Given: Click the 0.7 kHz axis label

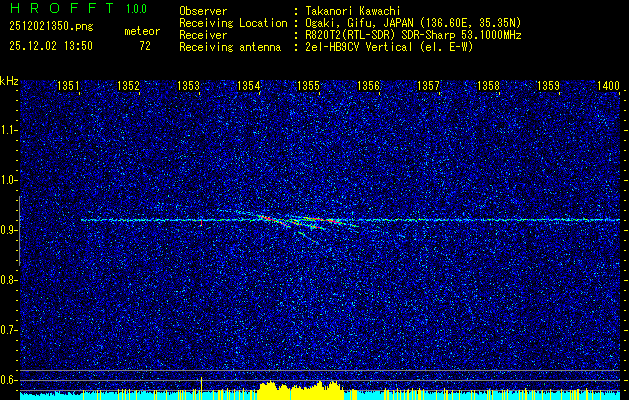Looking at the screenshot, I should click(x=8, y=330).
